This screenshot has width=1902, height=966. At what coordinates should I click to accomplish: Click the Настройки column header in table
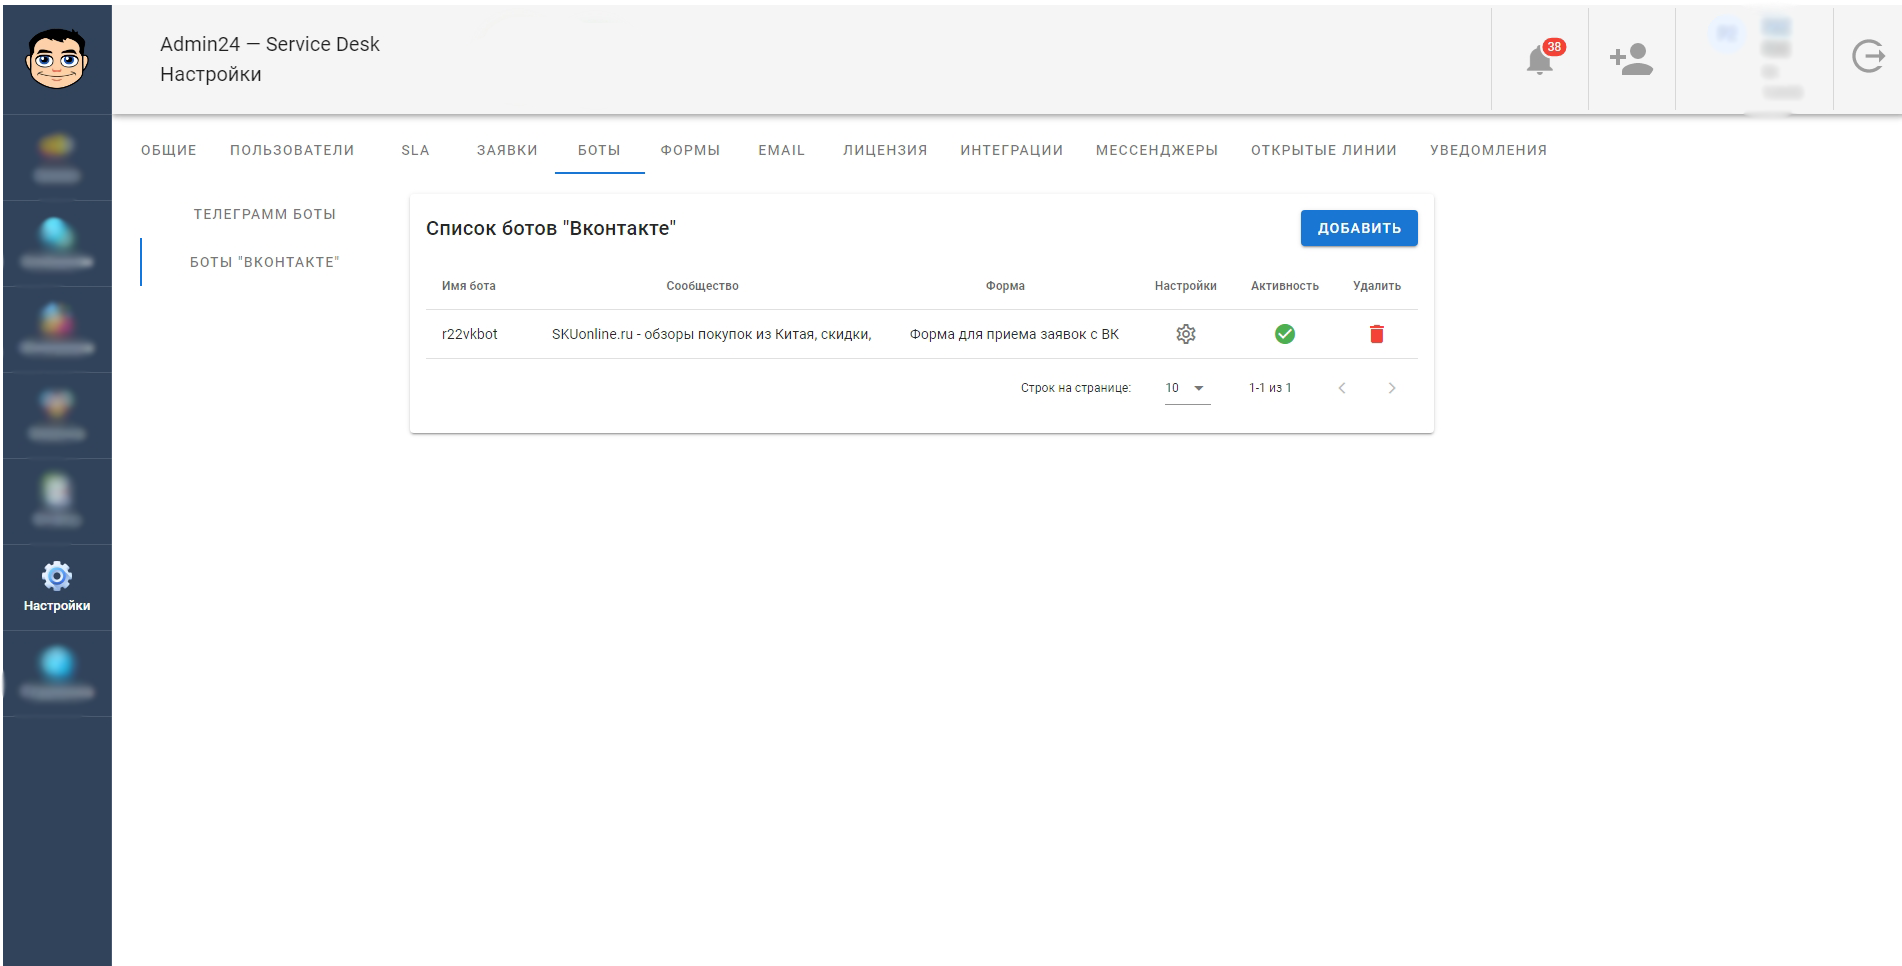pos(1186,286)
